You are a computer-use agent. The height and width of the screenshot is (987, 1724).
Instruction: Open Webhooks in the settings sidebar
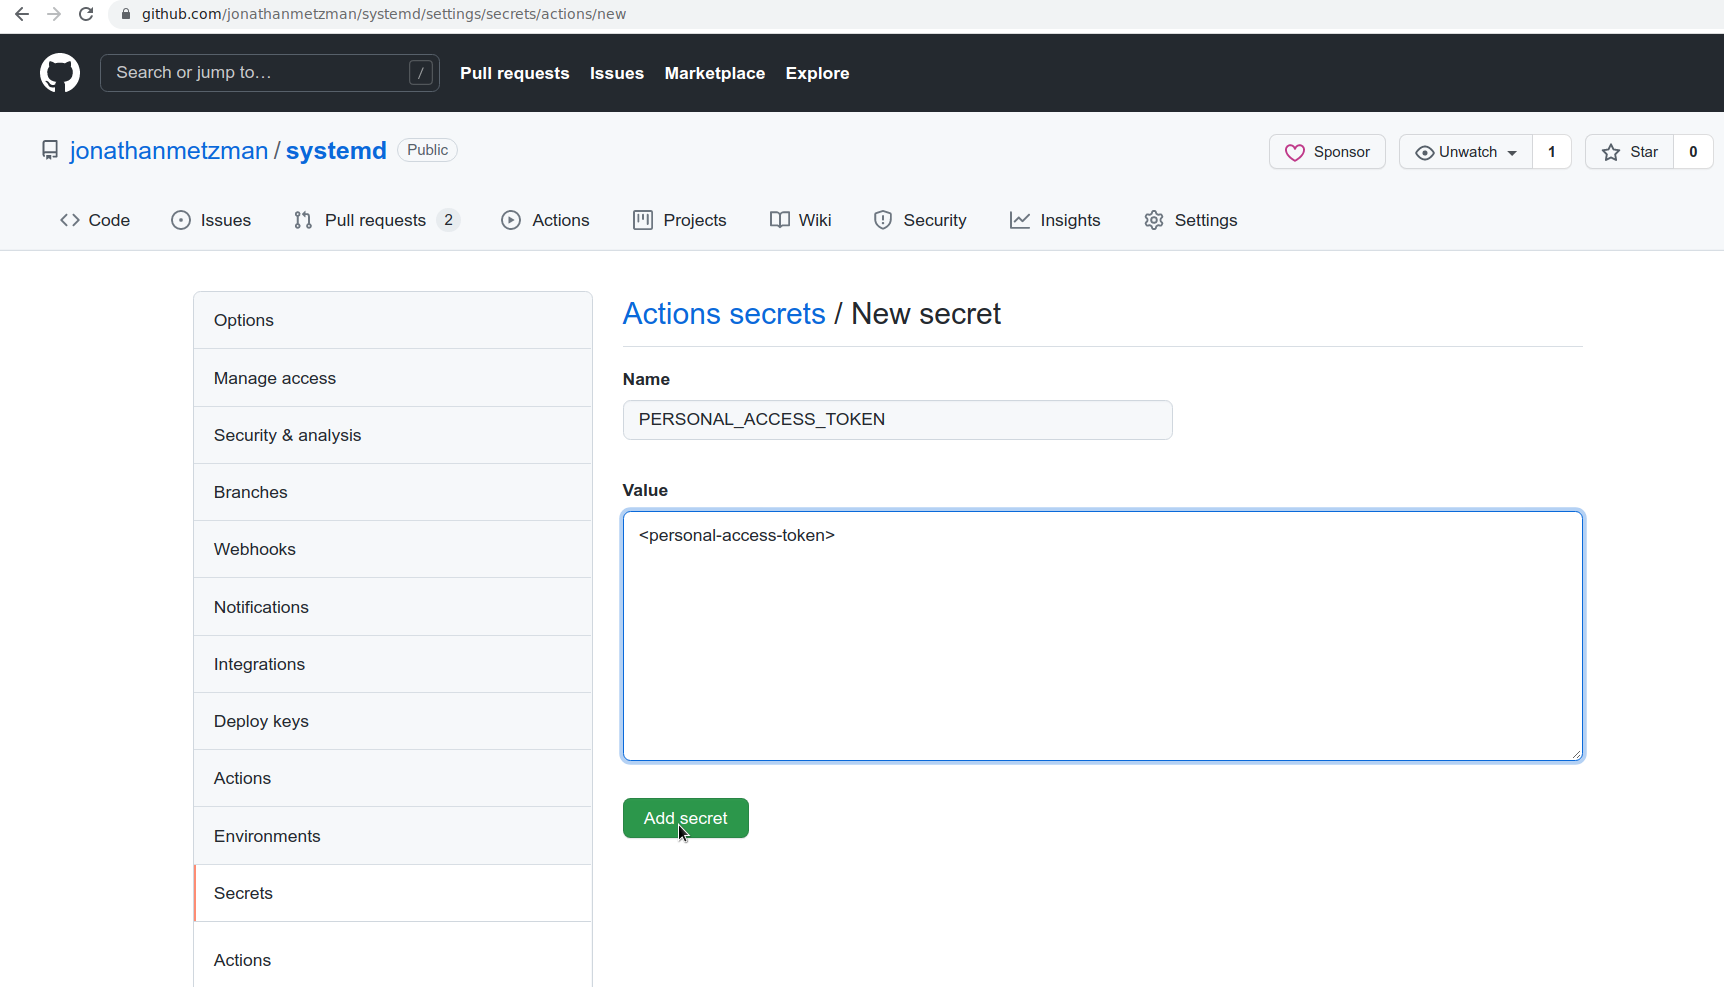(x=393, y=549)
